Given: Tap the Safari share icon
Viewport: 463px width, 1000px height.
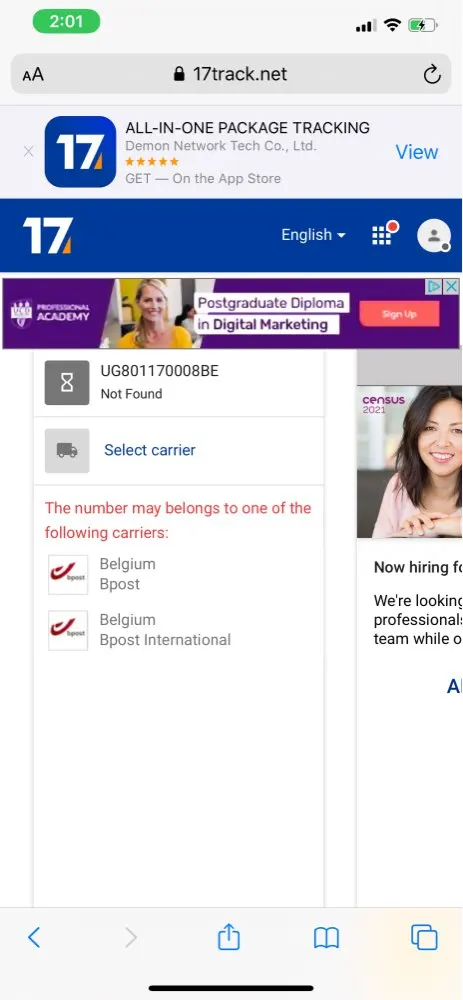Looking at the screenshot, I should 229,938.
